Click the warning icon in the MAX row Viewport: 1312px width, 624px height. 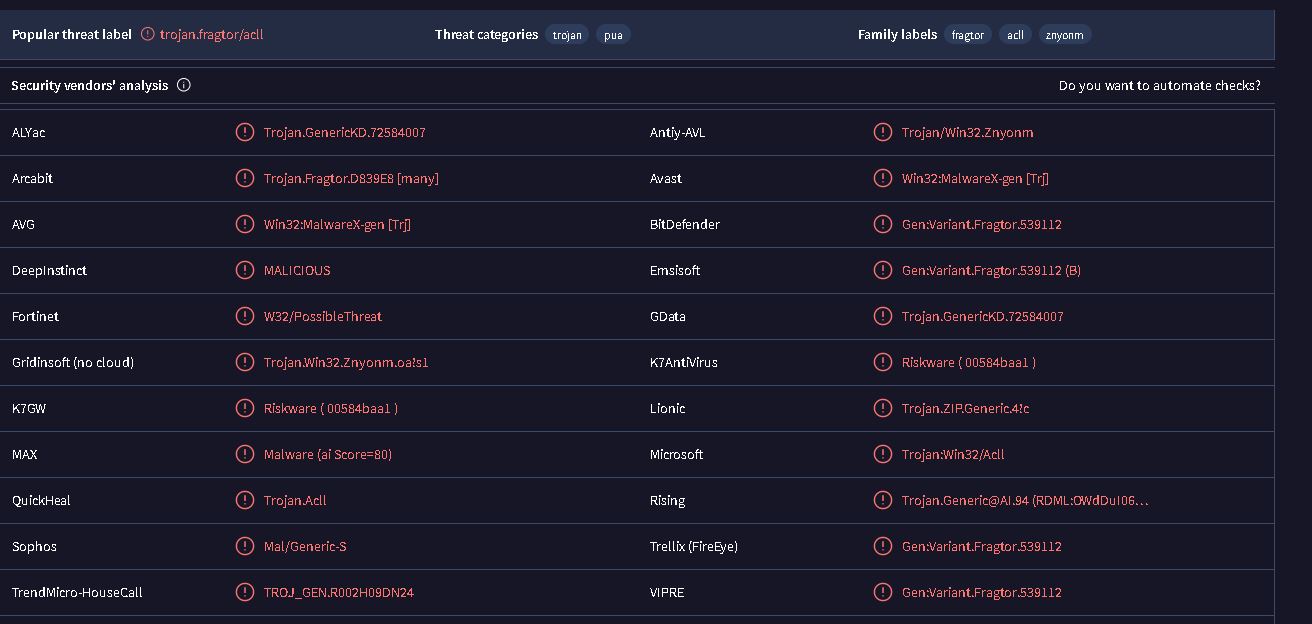coord(245,454)
